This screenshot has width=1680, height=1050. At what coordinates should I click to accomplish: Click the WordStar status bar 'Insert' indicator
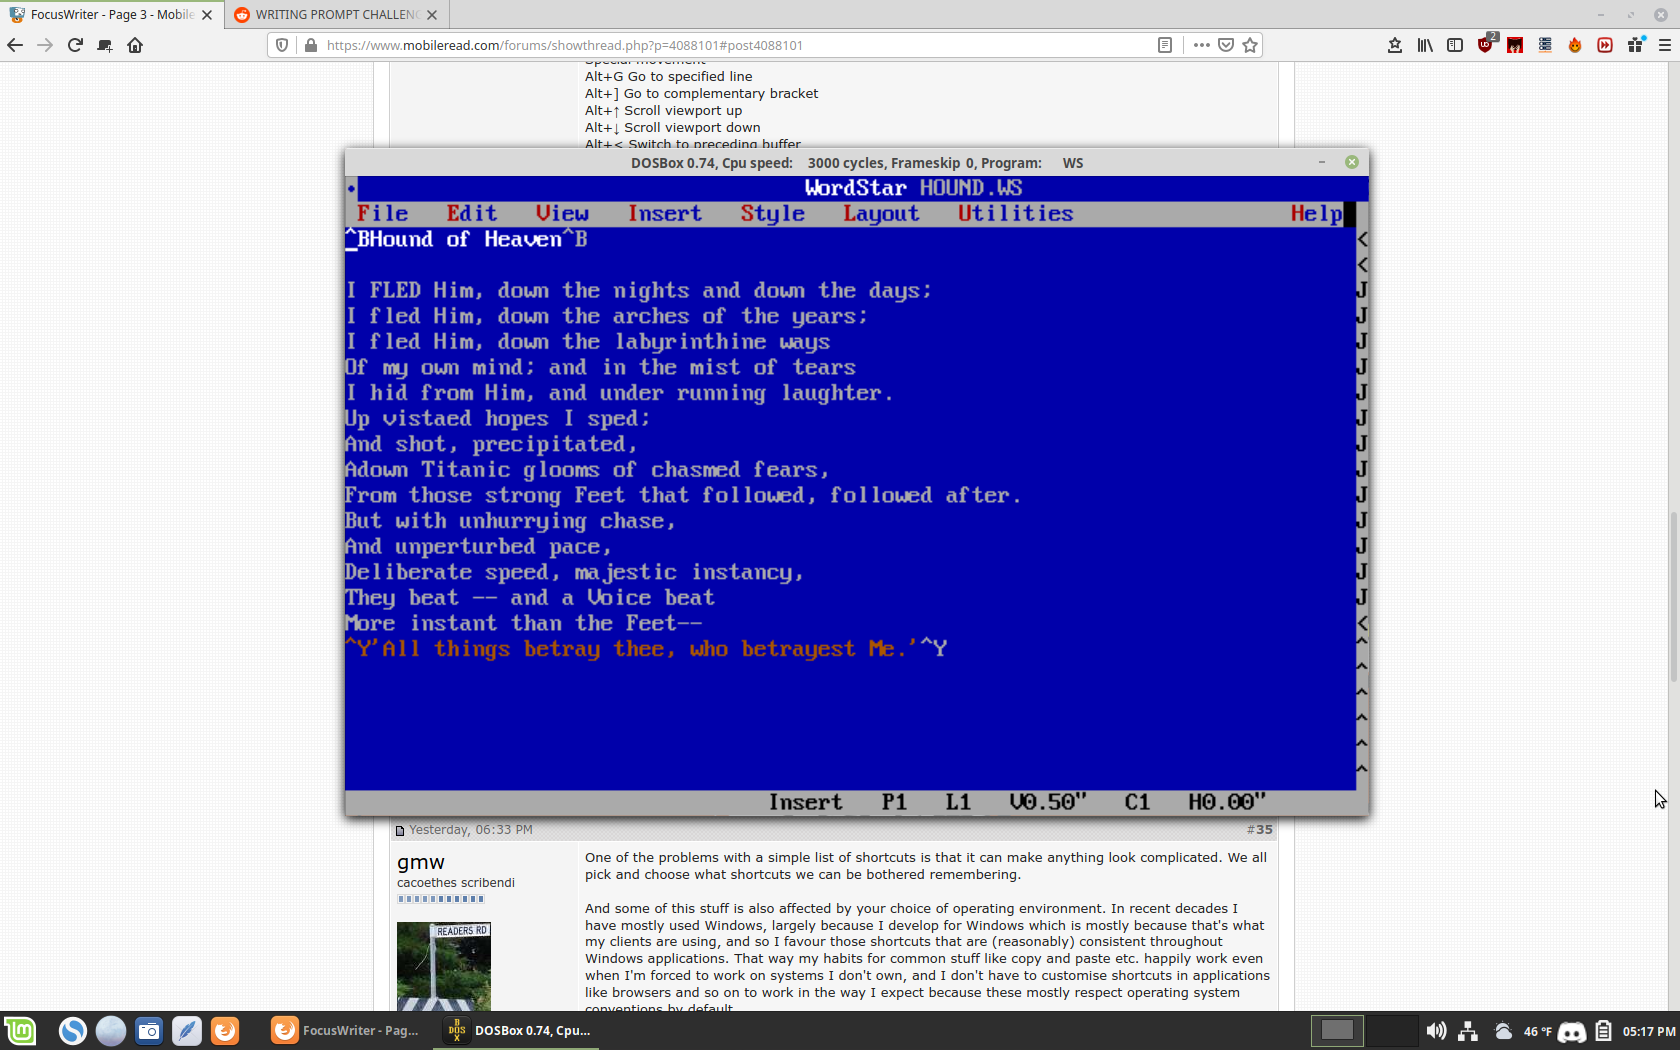(x=805, y=802)
